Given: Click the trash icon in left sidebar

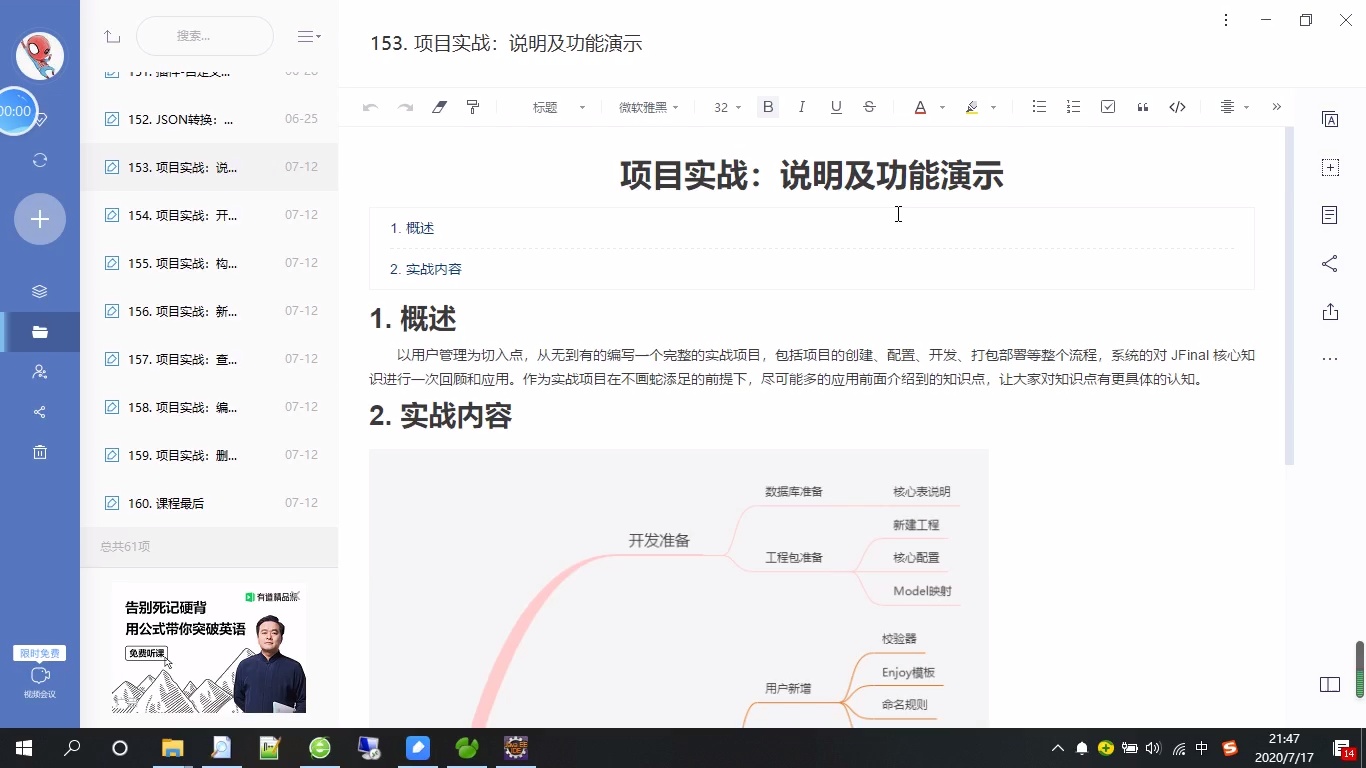Looking at the screenshot, I should click(x=40, y=452).
